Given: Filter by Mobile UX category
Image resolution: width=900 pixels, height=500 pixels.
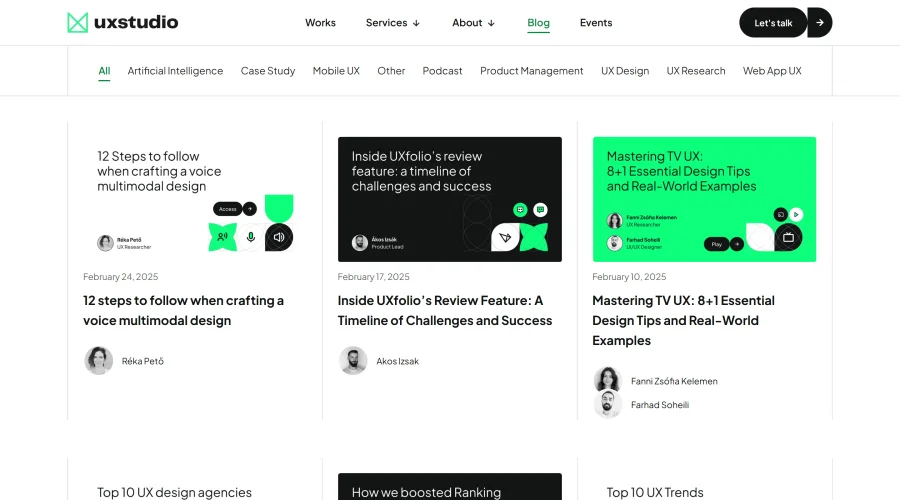Looking at the screenshot, I should (x=336, y=71).
